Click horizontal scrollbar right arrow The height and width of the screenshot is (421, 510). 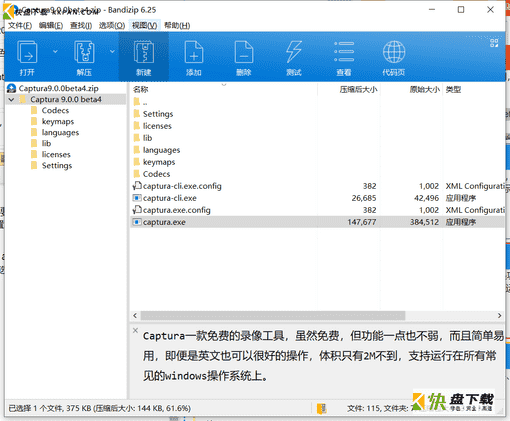tap(499, 315)
